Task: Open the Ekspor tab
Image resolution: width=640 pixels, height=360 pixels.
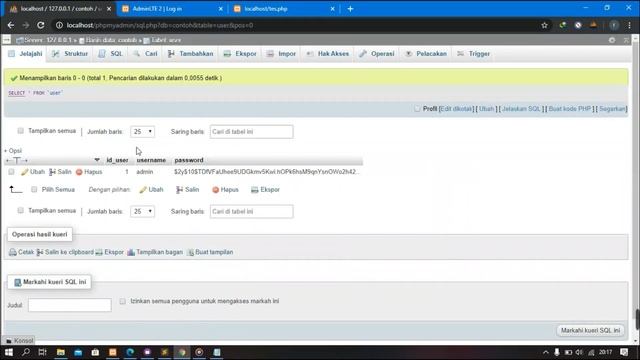Action: (240, 54)
